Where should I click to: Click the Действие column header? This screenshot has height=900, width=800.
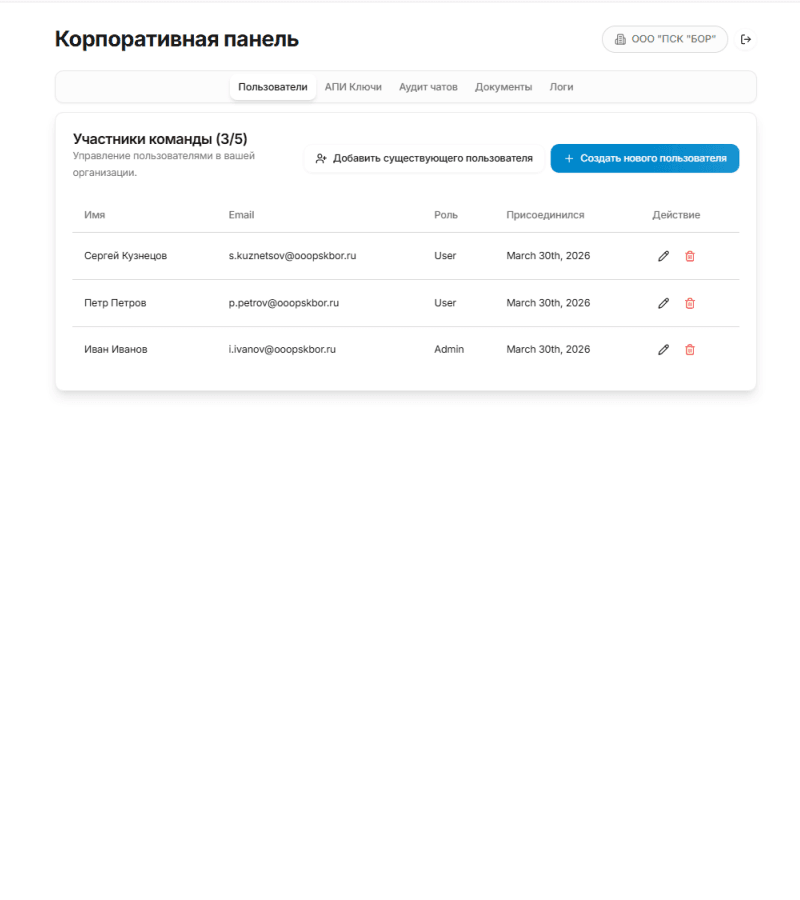676,215
